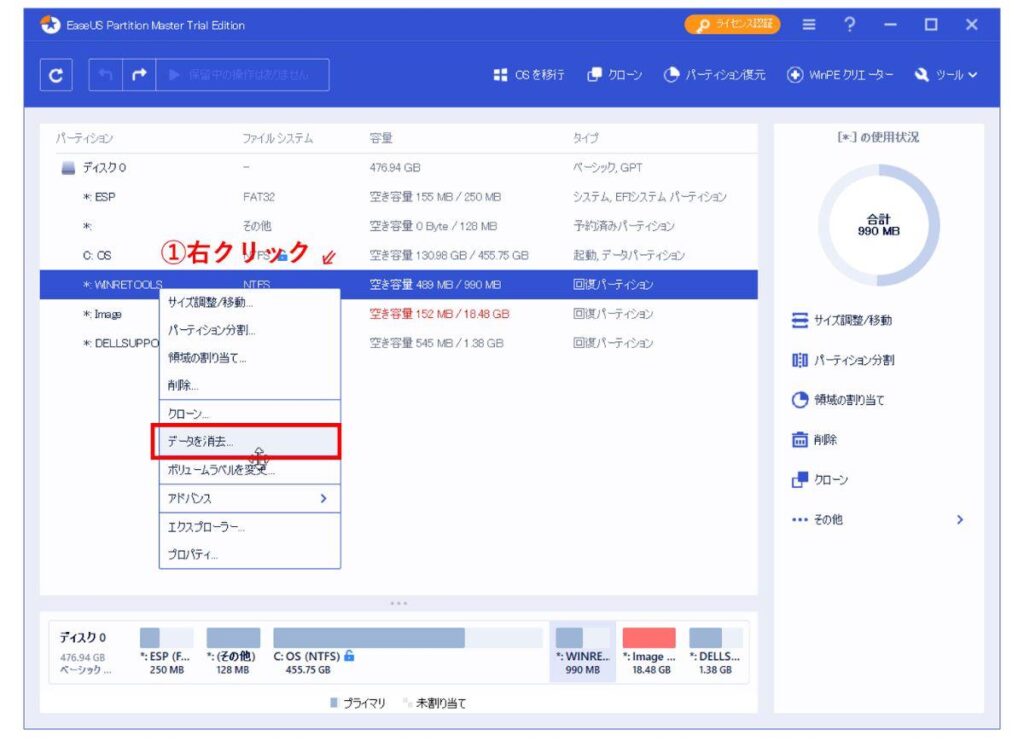This screenshot has height=753, width=1024.
Task: Choose クローン in context menu
Action: (x=249, y=414)
